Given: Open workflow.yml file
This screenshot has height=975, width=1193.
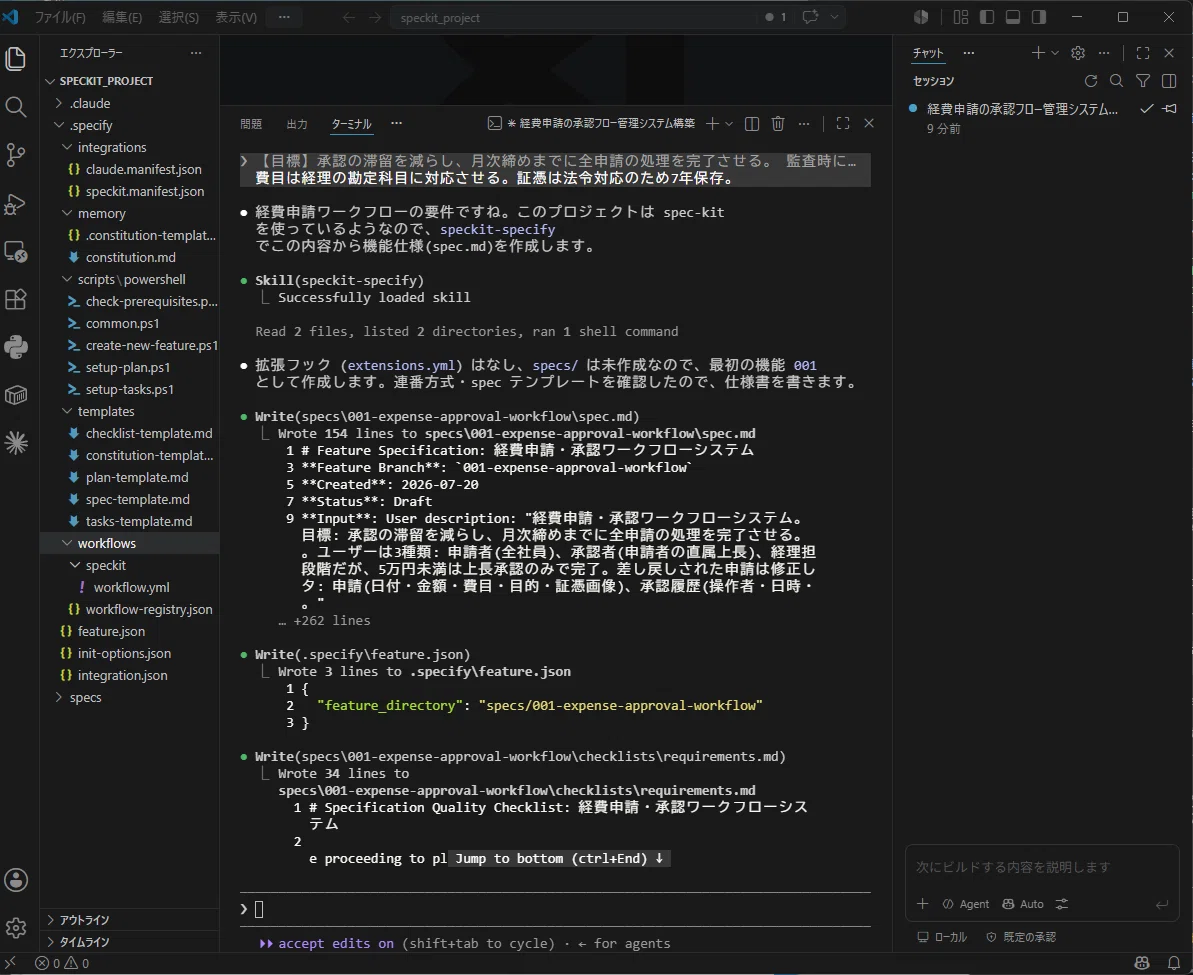Looking at the screenshot, I should [x=131, y=588].
